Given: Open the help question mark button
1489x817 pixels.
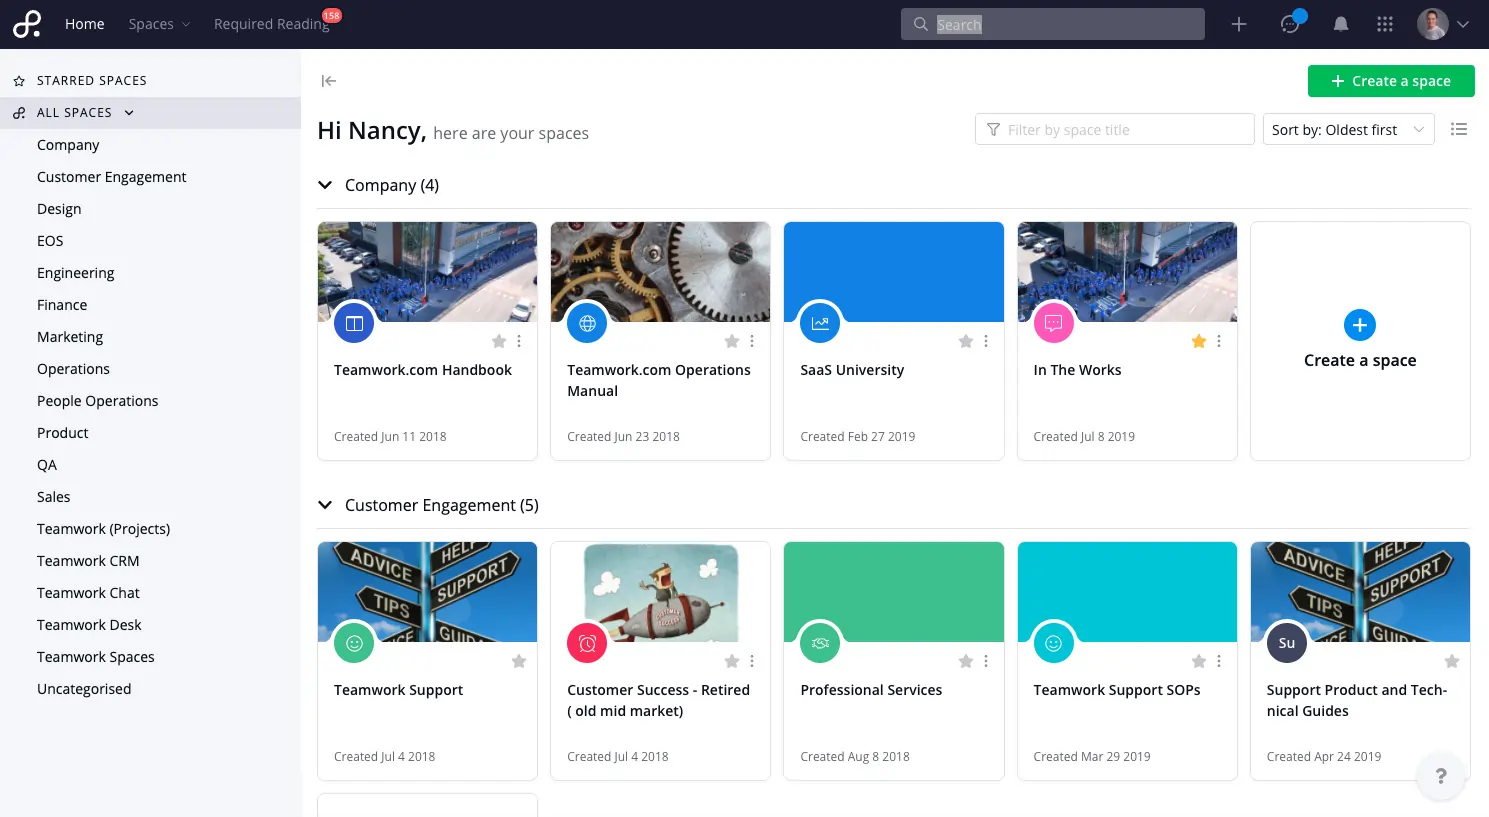Looking at the screenshot, I should [1441, 776].
